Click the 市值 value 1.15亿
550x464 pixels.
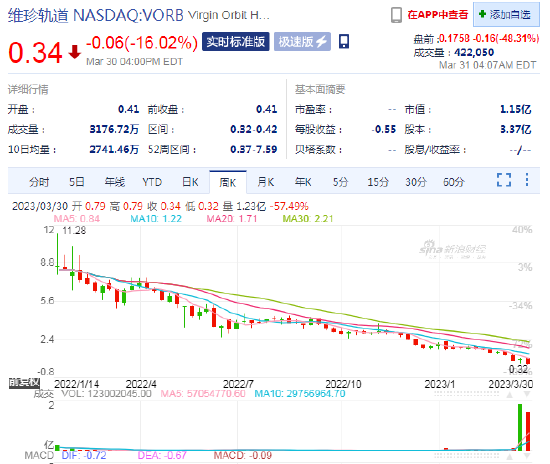tap(516, 109)
